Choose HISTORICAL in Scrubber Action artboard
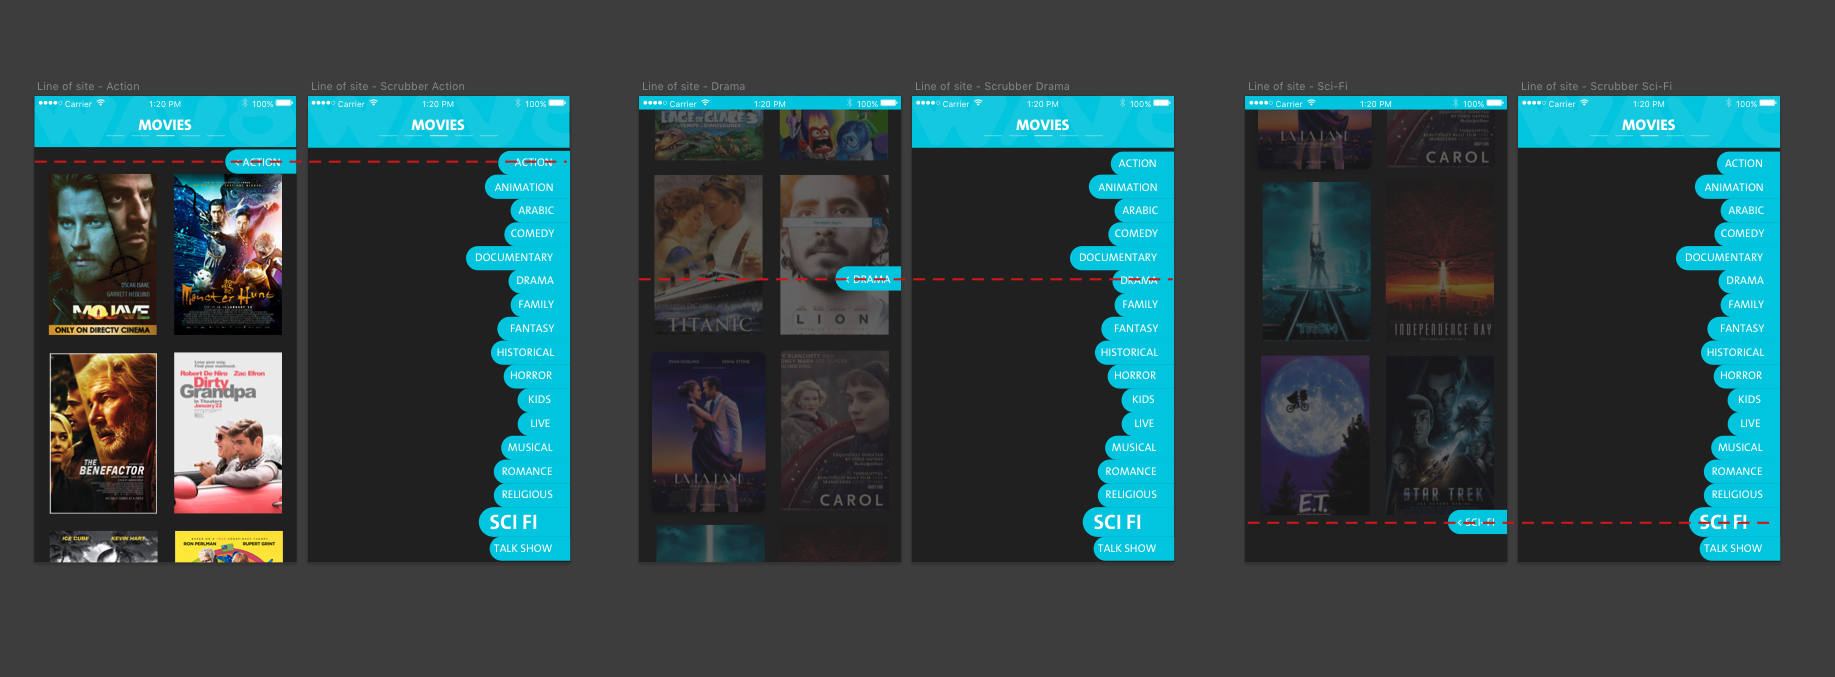 pos(529,352)
